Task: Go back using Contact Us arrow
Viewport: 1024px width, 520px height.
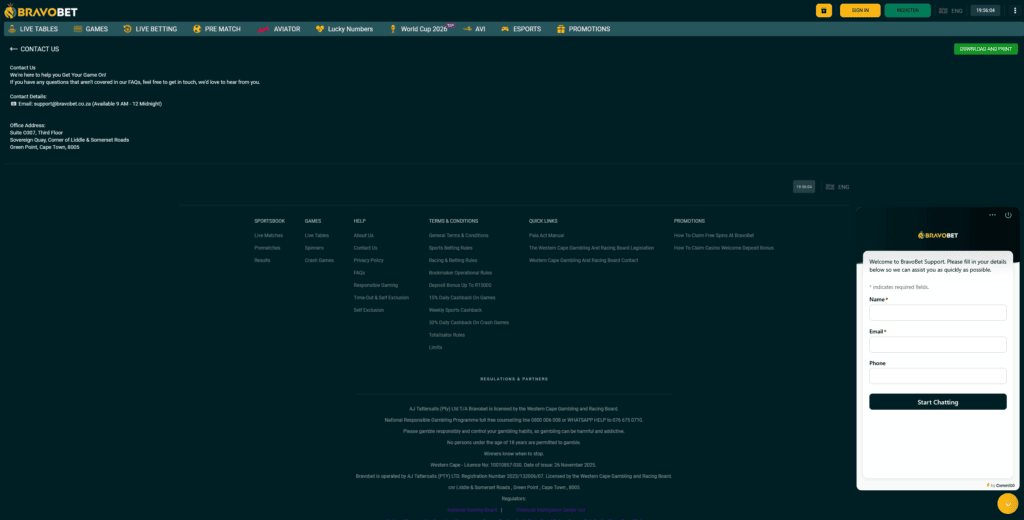Action: coord(14,49)
